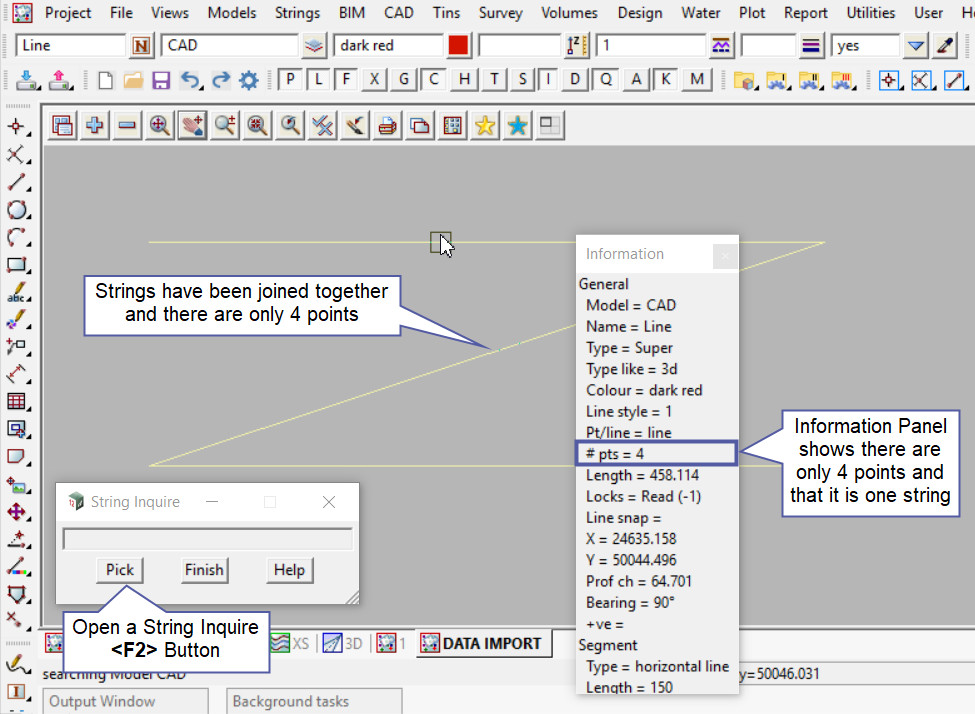Image resolution: width=975 pixels, height=714 pixels.
Task: Open the model layers selector beside CAD
Action: click(x=314, y=46)
